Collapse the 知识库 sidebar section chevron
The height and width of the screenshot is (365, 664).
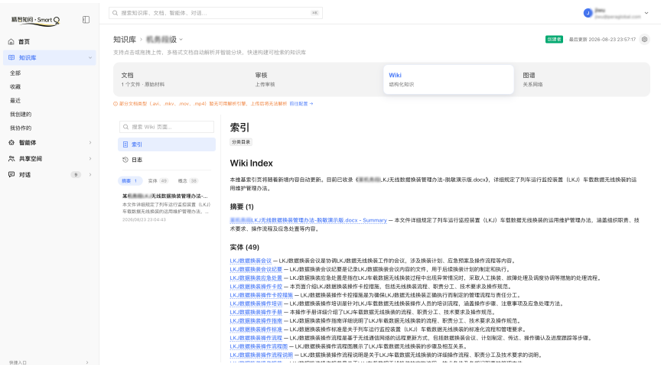[x=90, y=58]
